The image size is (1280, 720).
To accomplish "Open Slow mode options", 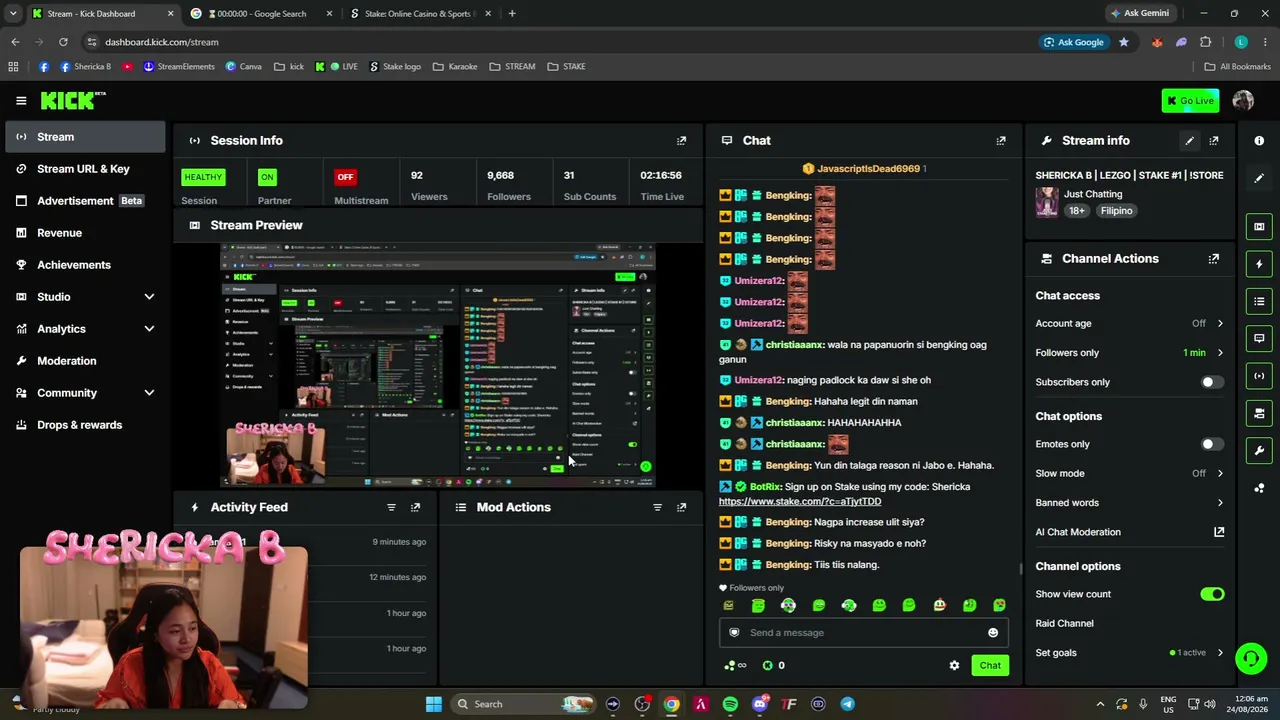I will tap(1130, 474).
